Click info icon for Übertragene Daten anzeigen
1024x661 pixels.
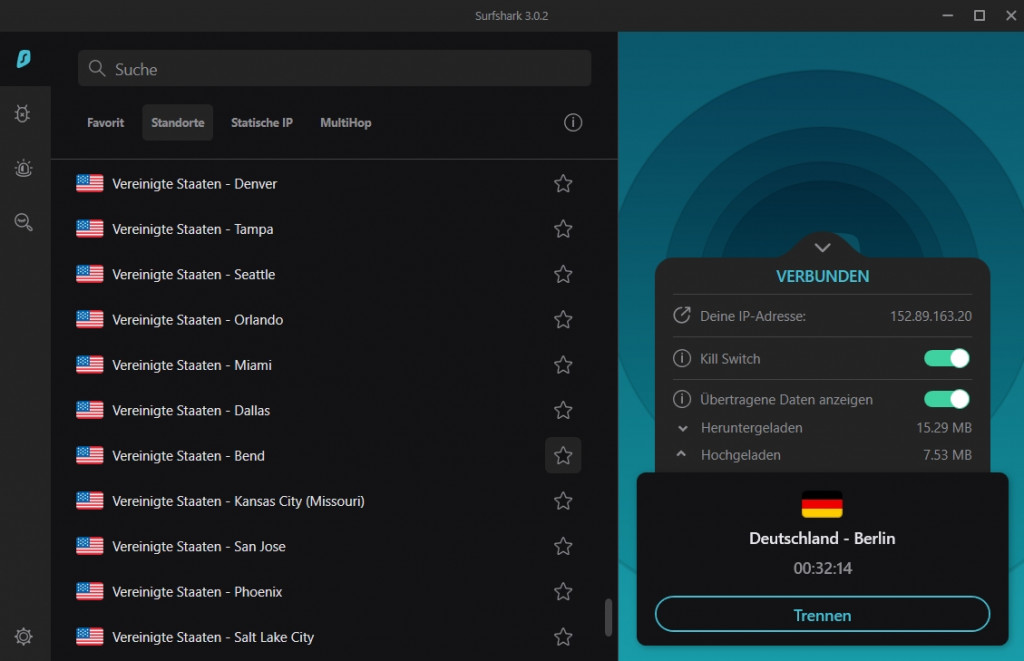click(682, 399)
